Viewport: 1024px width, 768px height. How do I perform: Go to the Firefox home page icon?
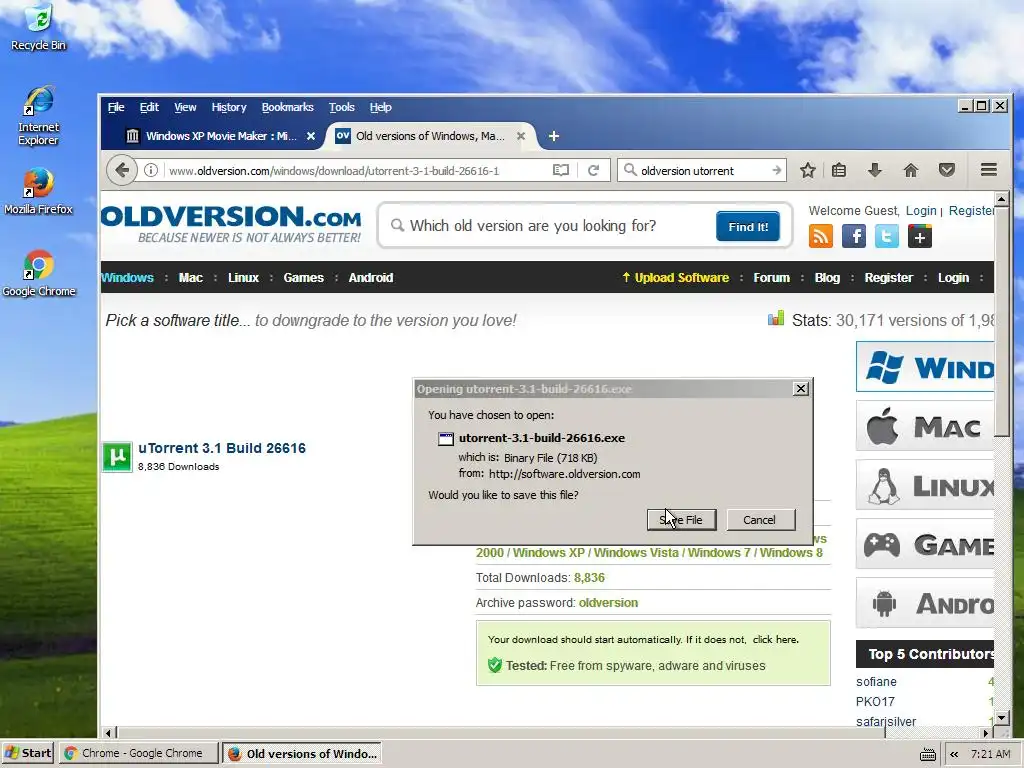point(910,170)
